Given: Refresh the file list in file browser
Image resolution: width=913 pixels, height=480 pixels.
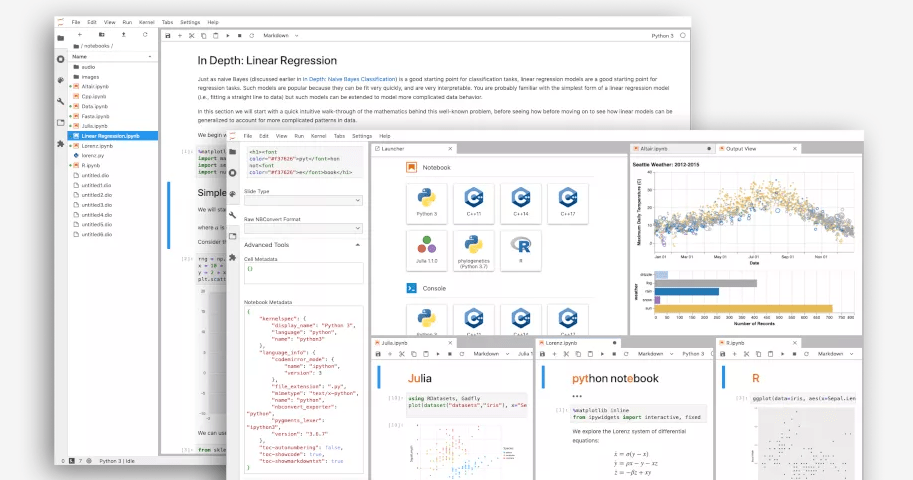Looking at the screenshot, I should pos(145,35).
